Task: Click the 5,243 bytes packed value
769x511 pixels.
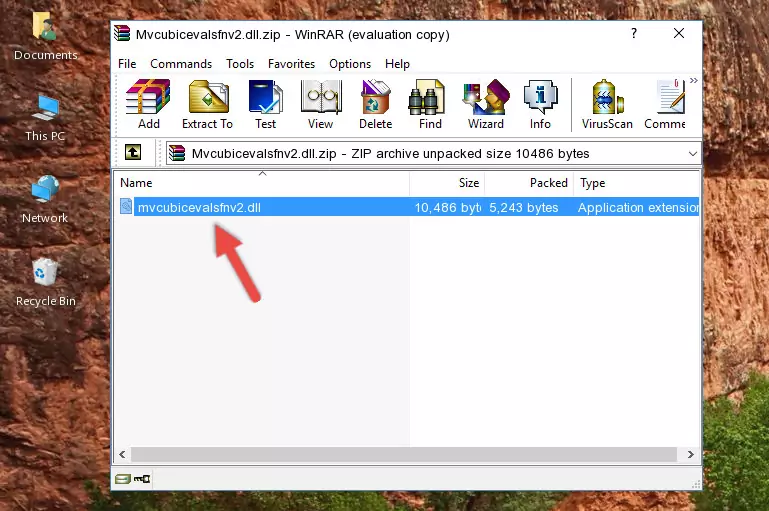Action: tap(523, 208)
